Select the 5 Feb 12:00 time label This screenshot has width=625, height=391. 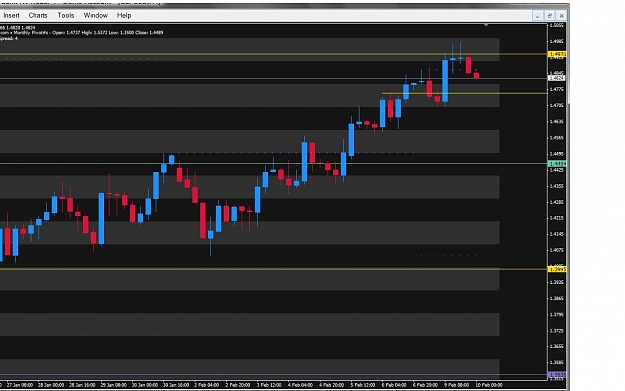[363, 385]
